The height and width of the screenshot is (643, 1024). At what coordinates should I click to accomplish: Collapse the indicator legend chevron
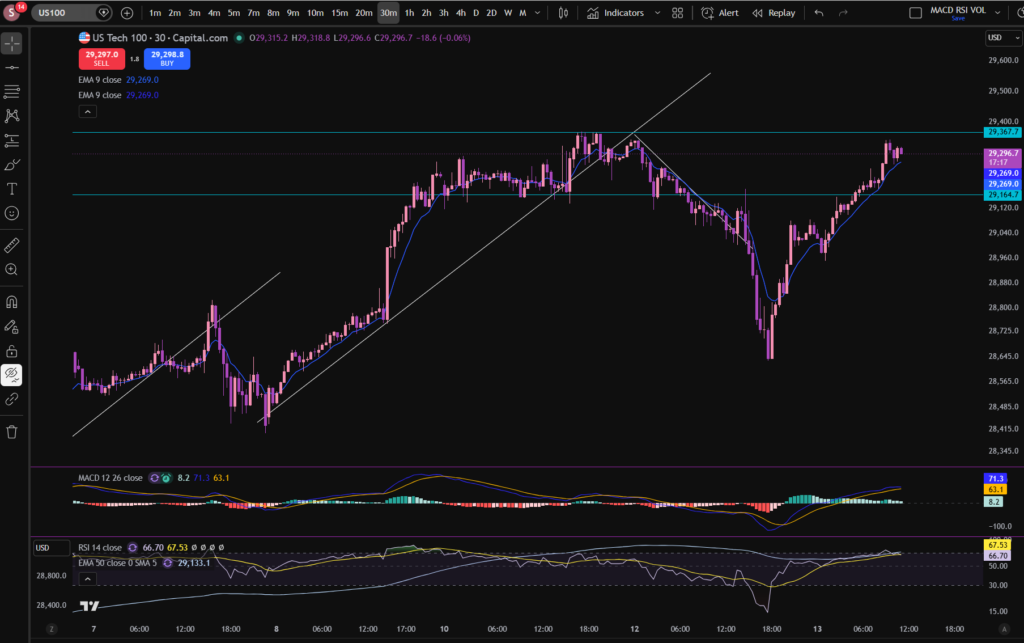coord(88,112)
